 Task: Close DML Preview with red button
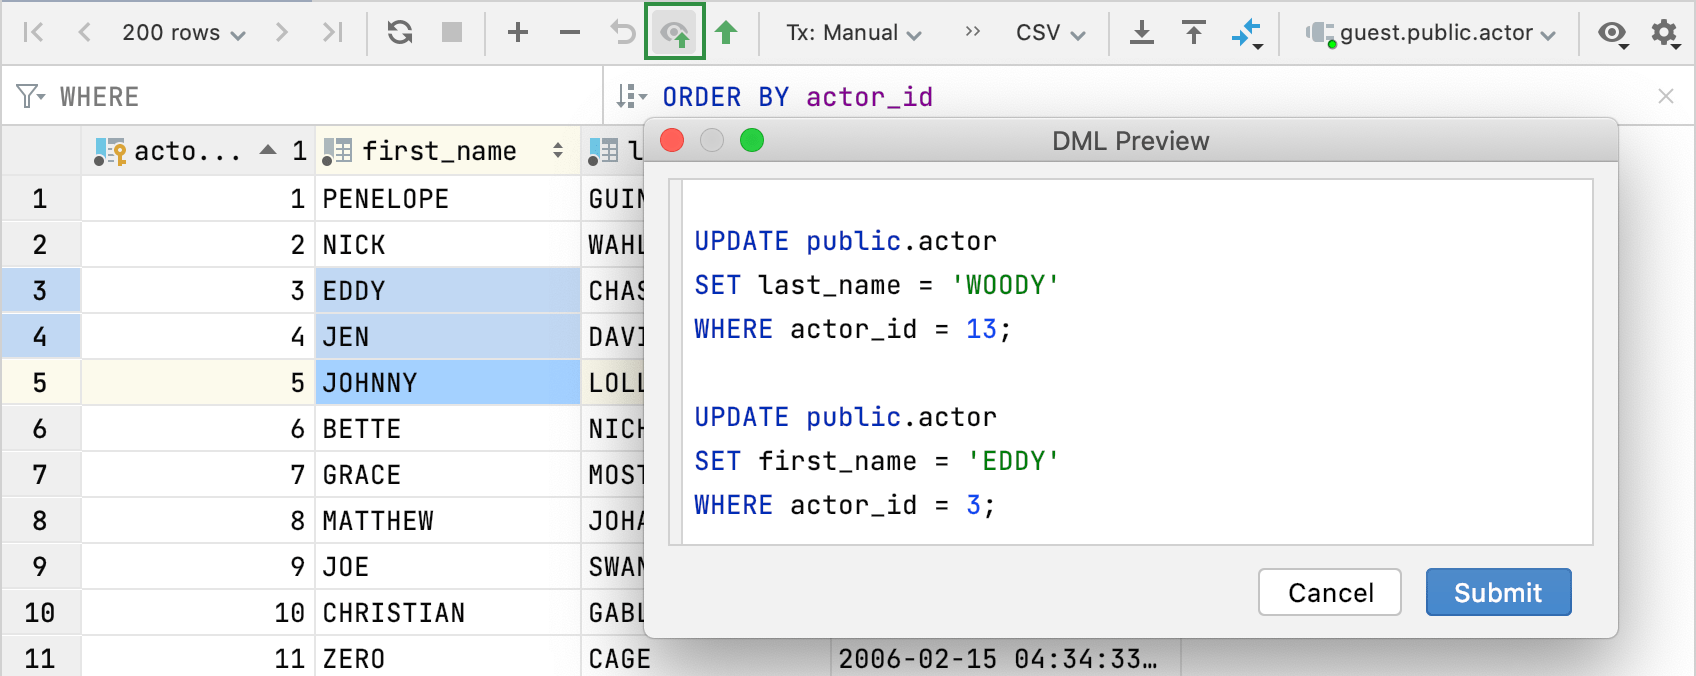(672, 140)
